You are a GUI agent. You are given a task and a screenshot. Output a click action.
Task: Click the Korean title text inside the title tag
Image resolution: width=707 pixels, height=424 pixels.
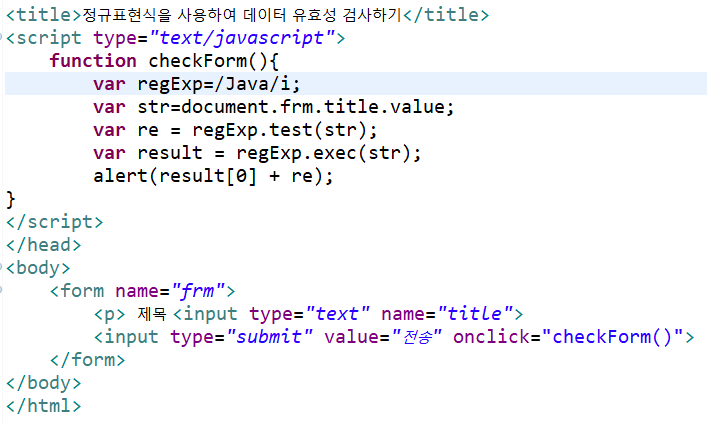[242, 15]
